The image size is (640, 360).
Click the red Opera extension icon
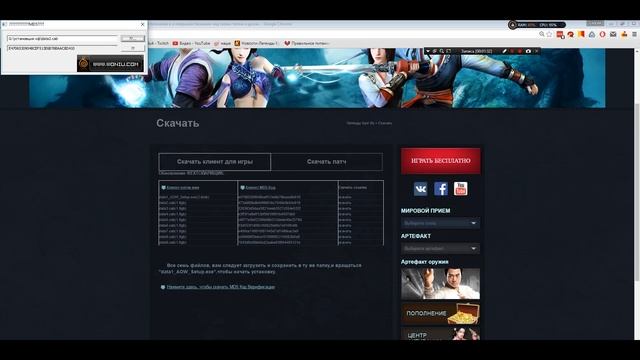point(602,35)
